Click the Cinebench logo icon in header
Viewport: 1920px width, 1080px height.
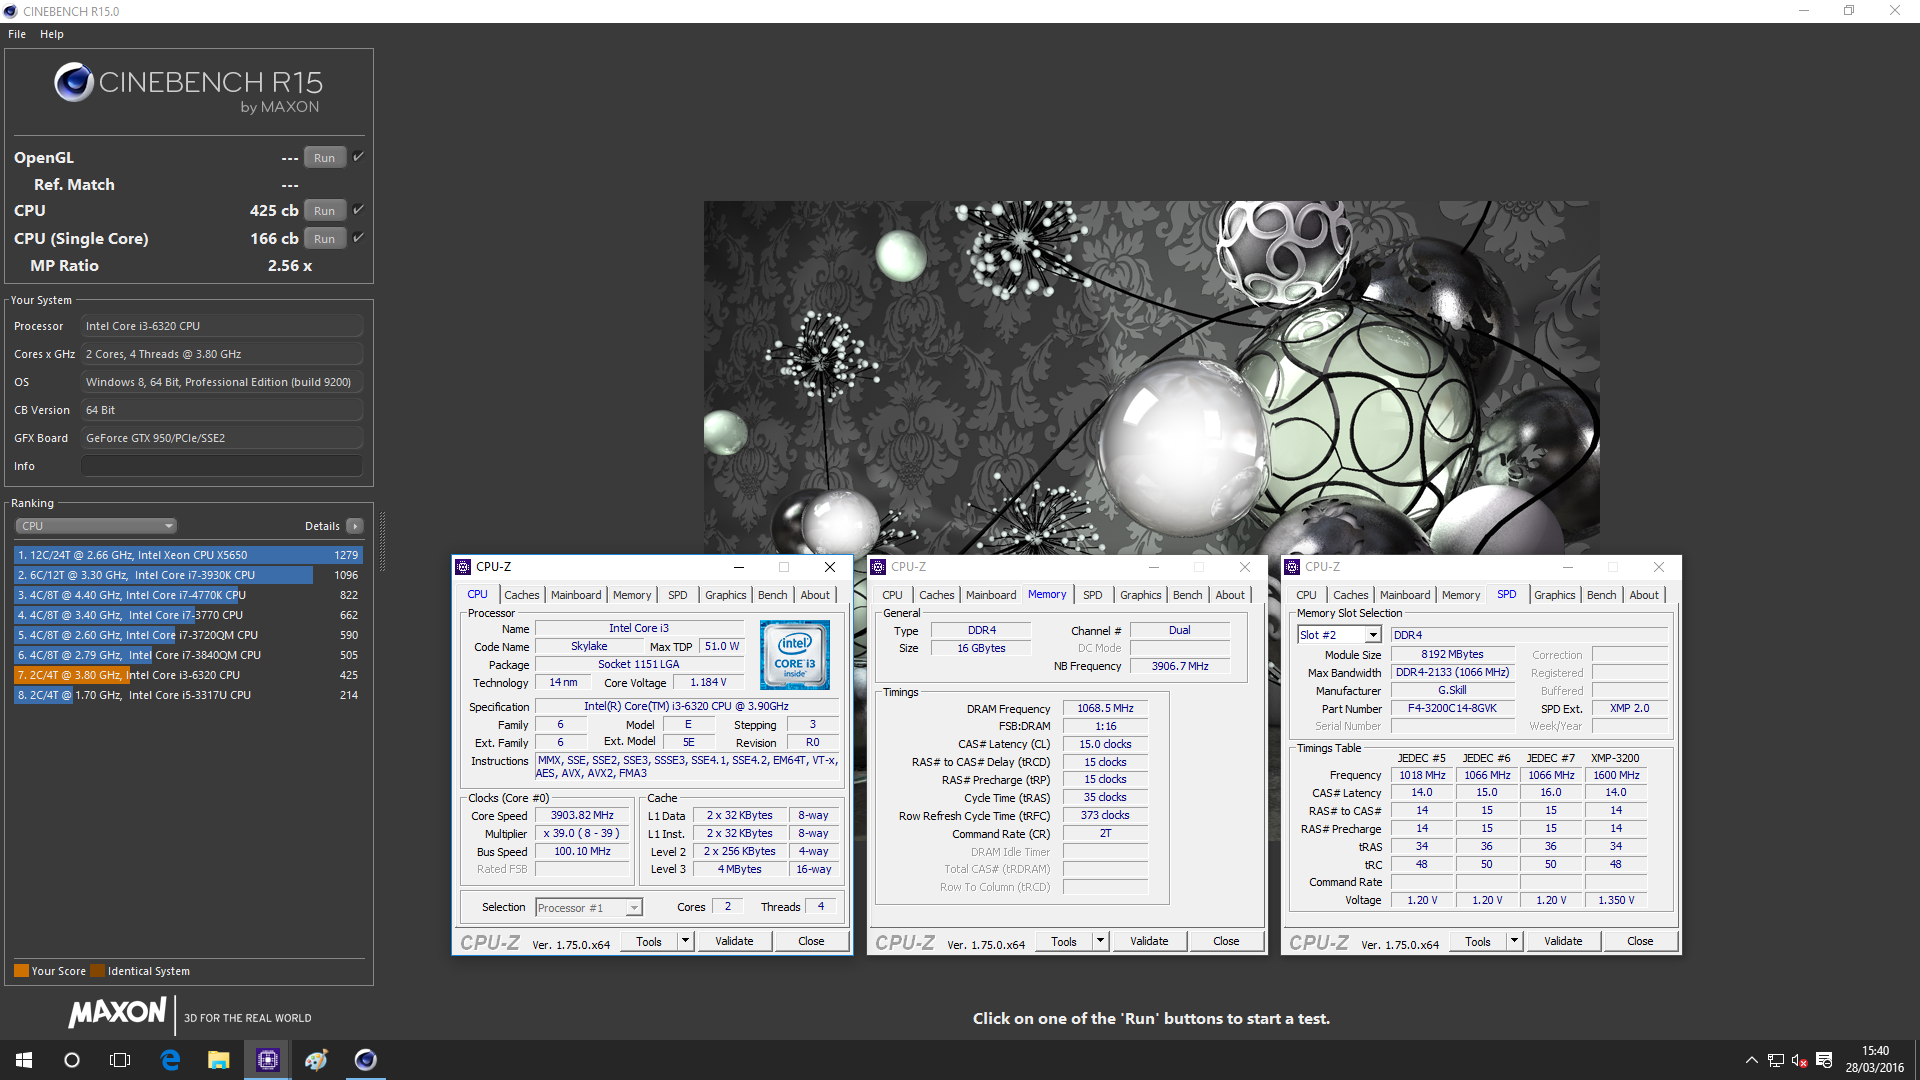tap(74, 83)
